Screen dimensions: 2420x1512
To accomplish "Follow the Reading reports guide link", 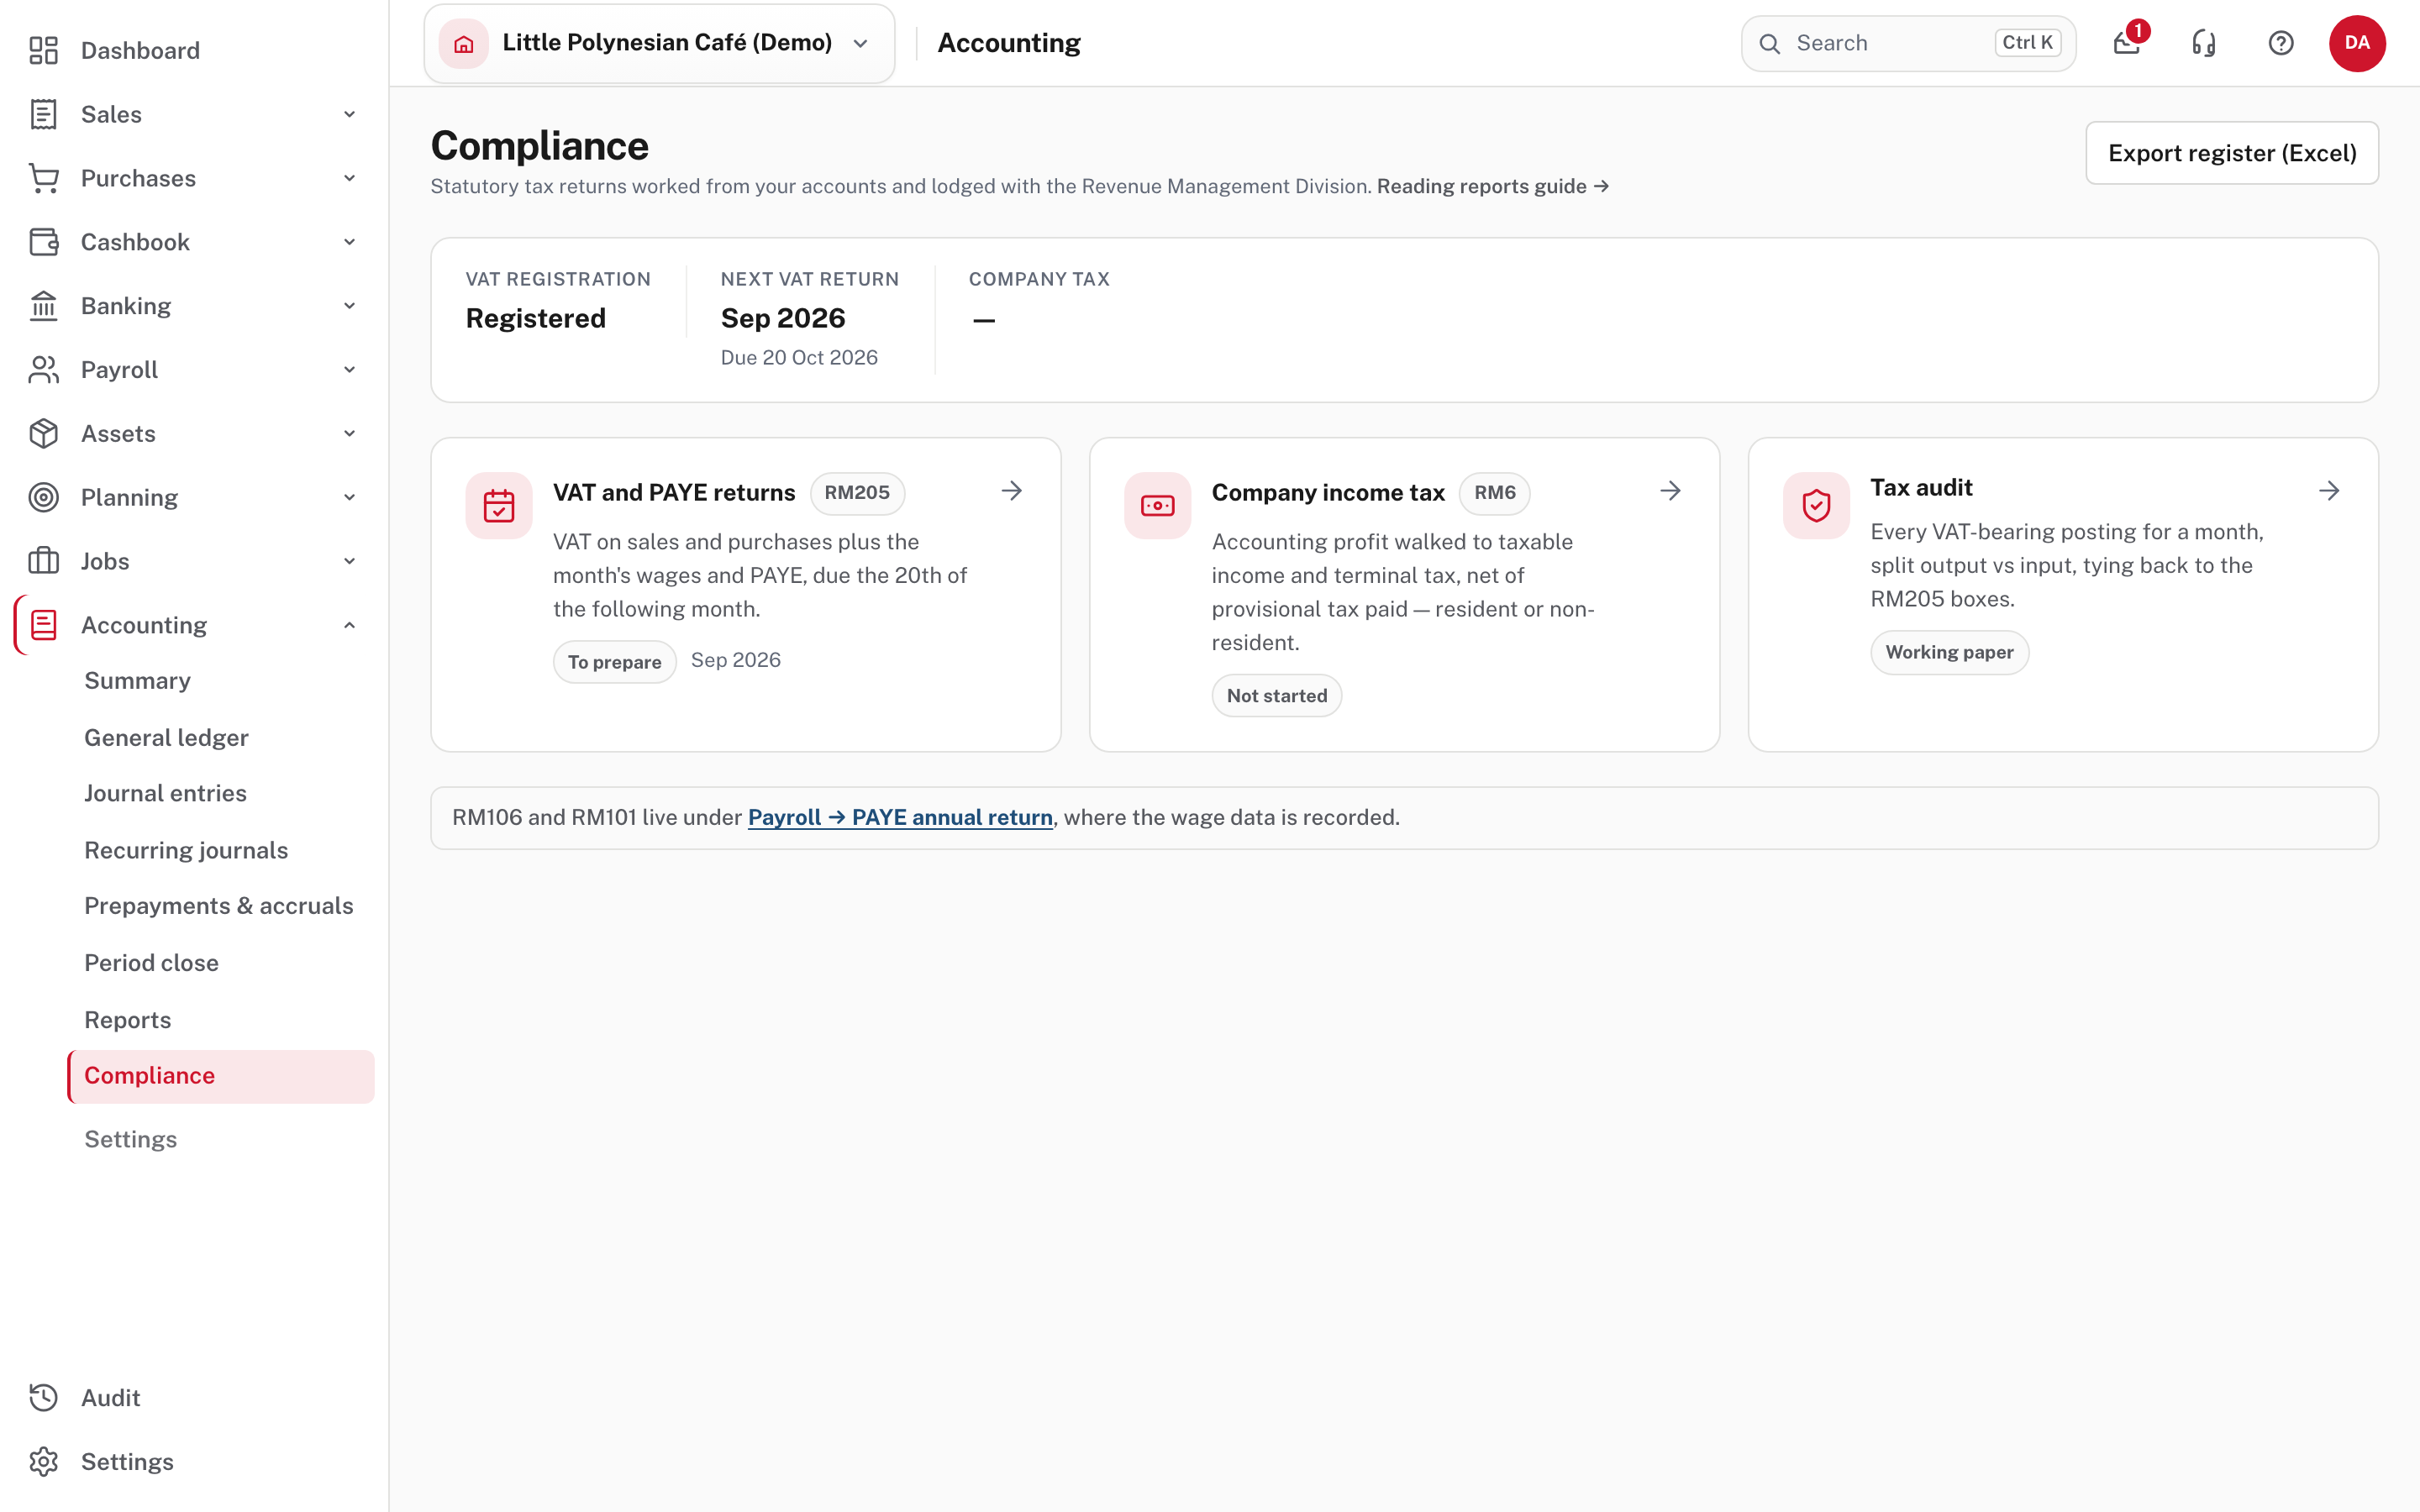I will coord(1492,186).
